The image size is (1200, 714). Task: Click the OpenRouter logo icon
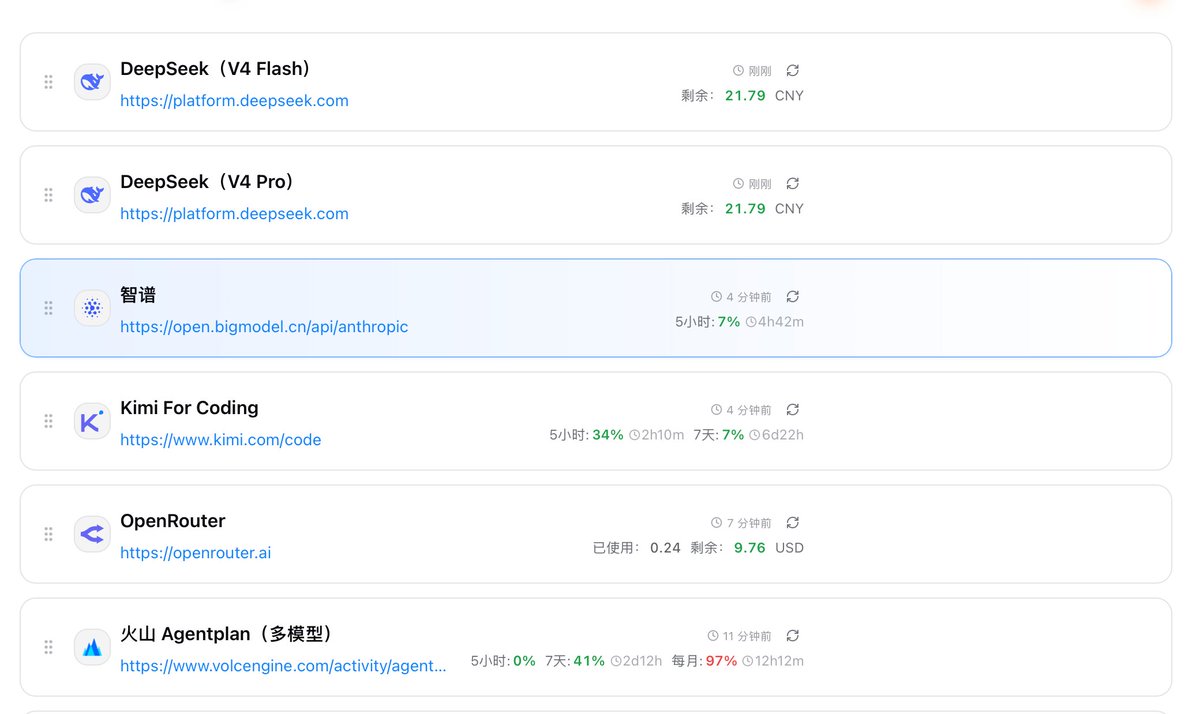pos(92,534)
